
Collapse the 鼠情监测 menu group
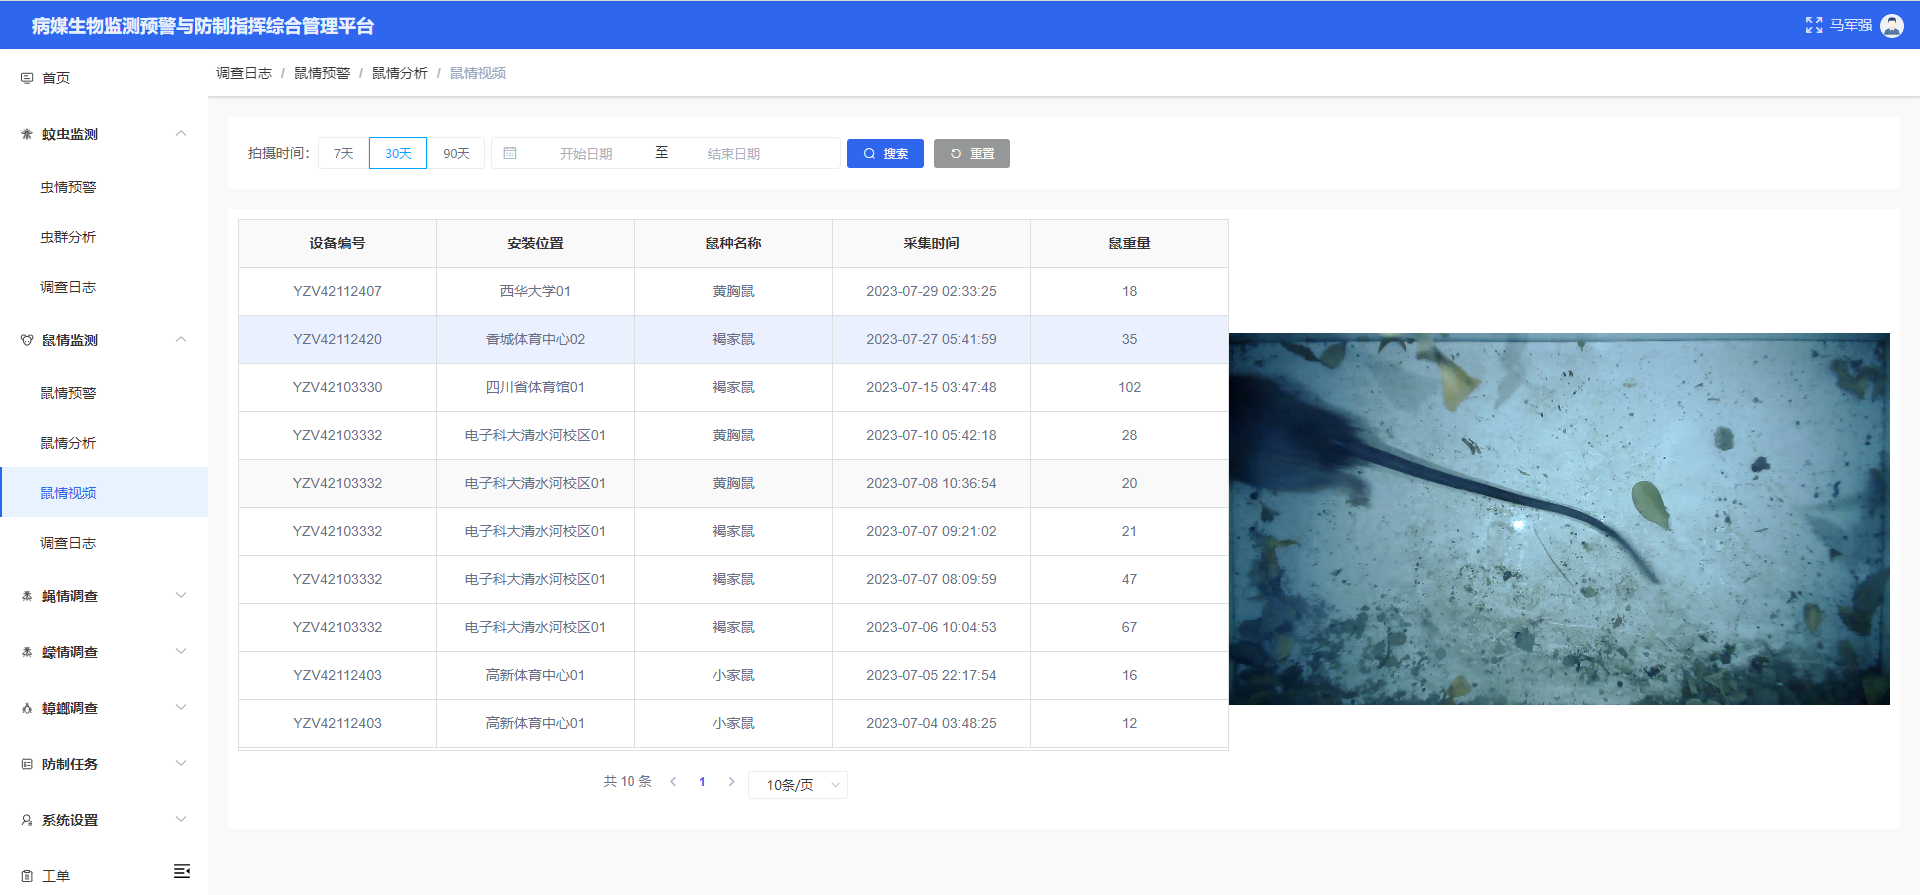tap(181, 340)
